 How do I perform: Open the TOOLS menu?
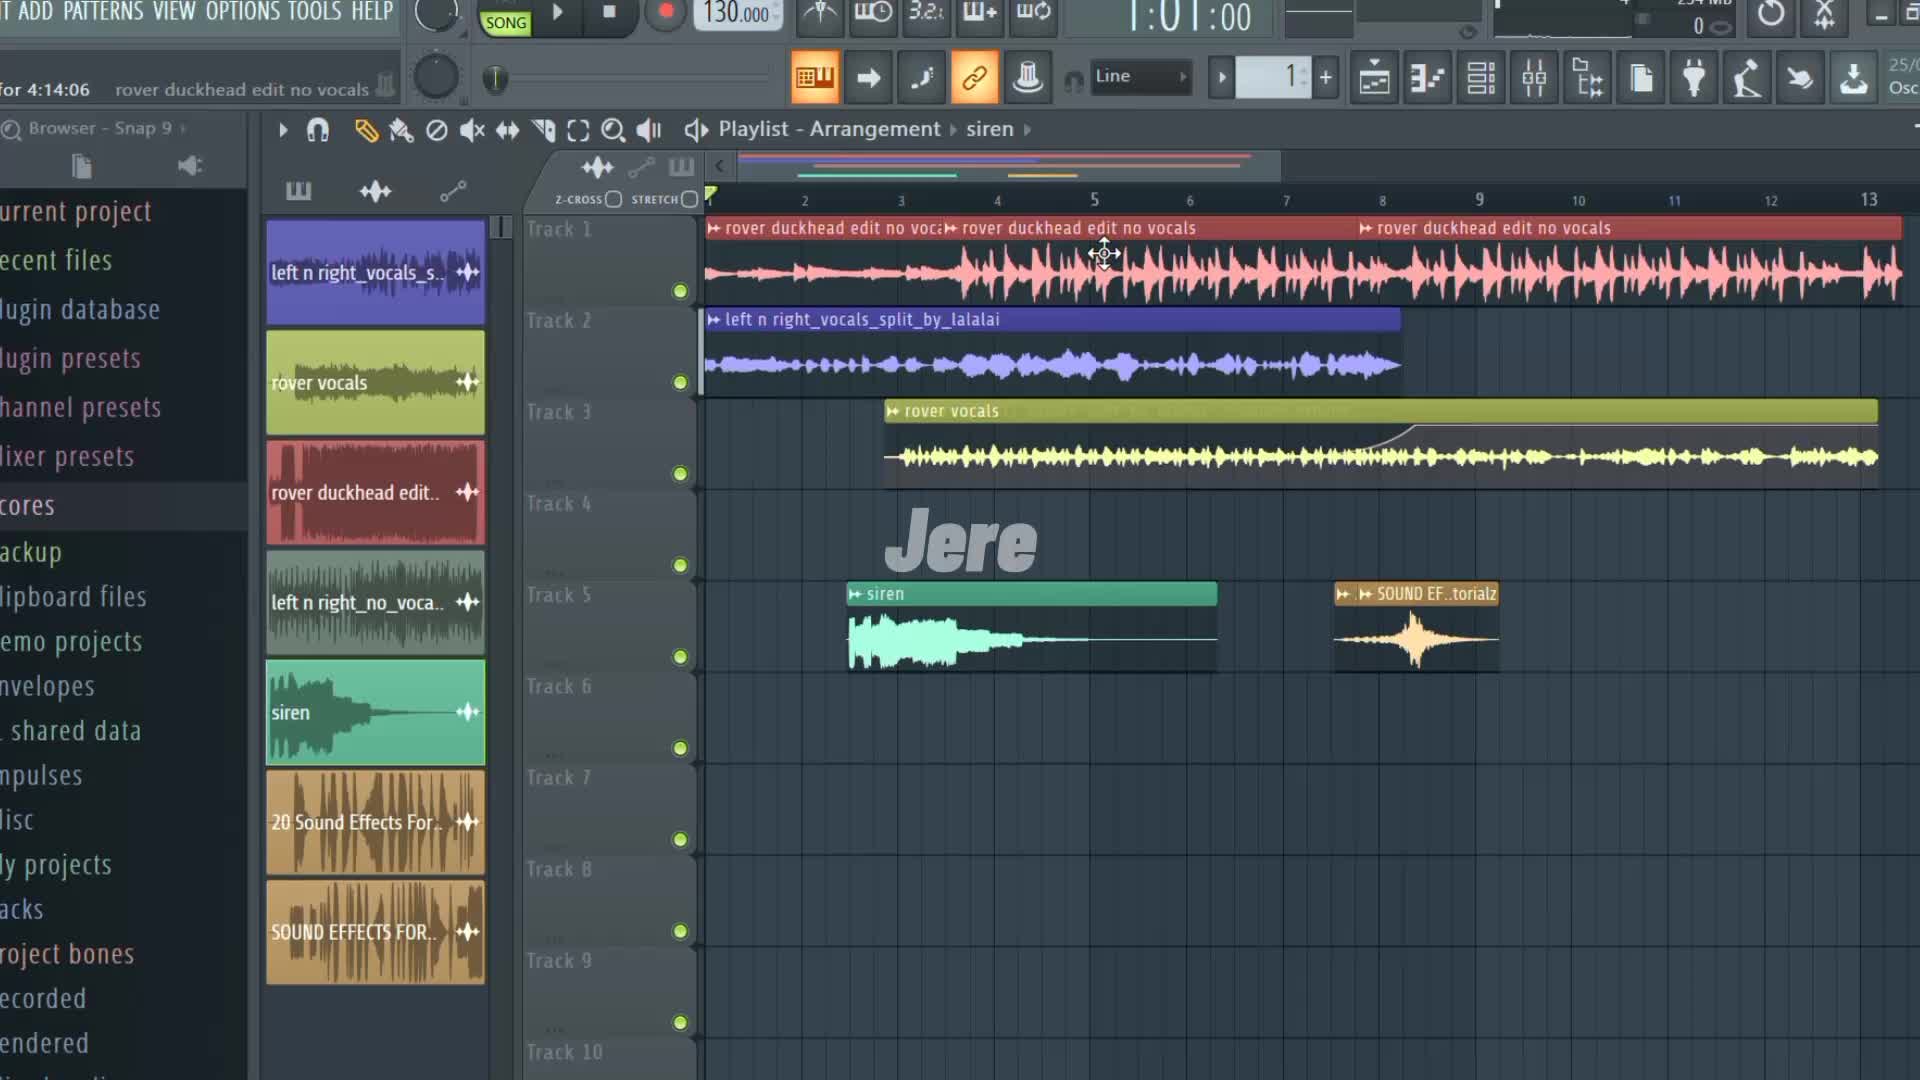[314, 12]
